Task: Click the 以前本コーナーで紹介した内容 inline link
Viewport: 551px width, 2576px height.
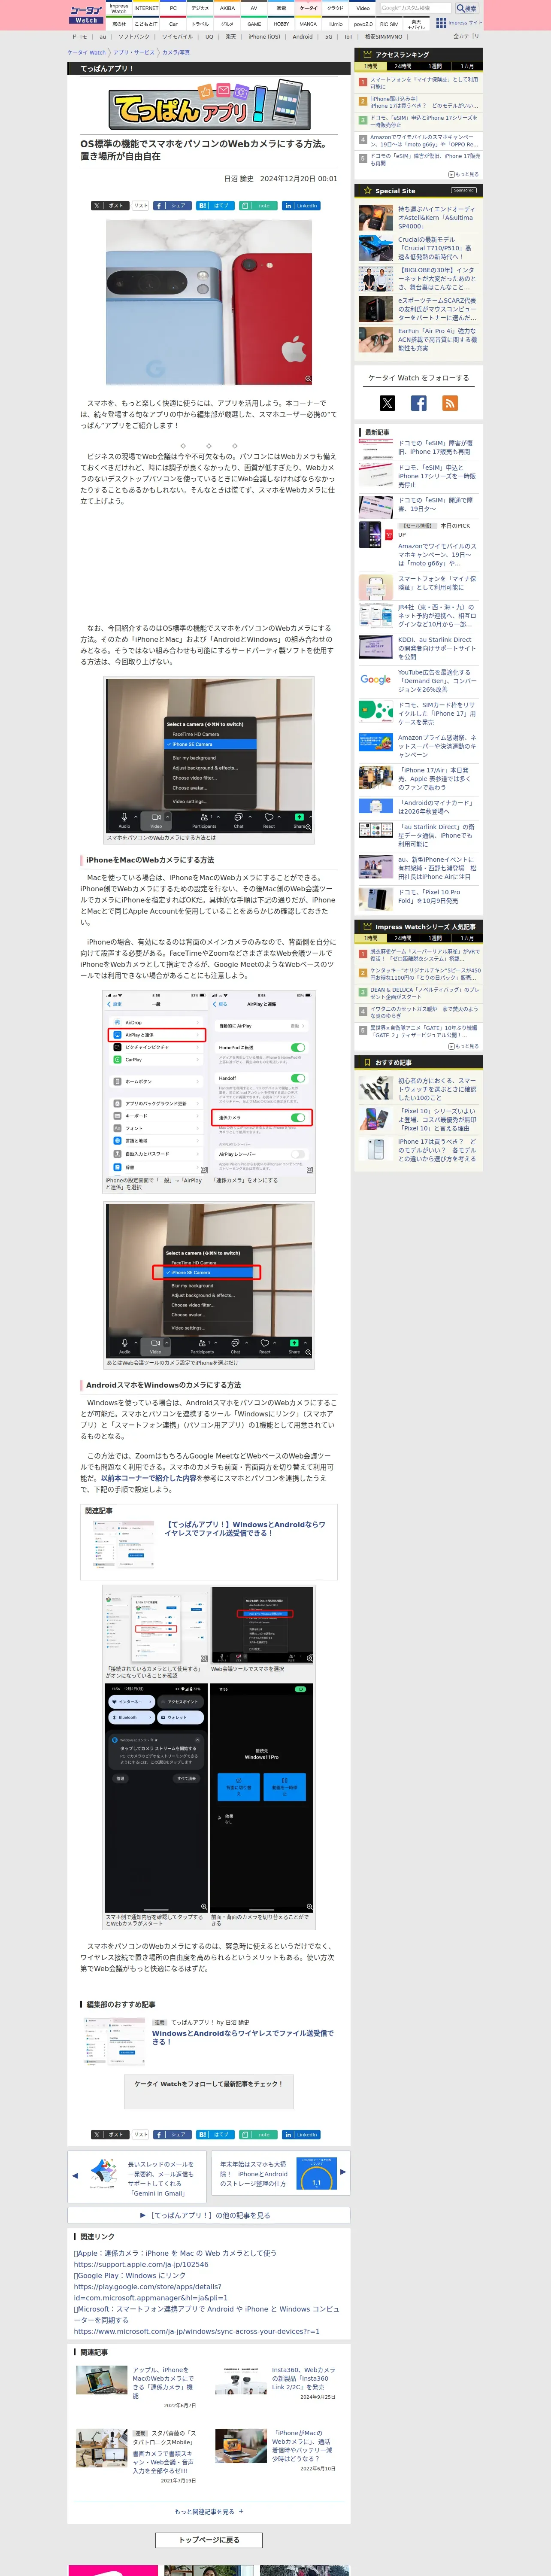Action: (149, 1478)
